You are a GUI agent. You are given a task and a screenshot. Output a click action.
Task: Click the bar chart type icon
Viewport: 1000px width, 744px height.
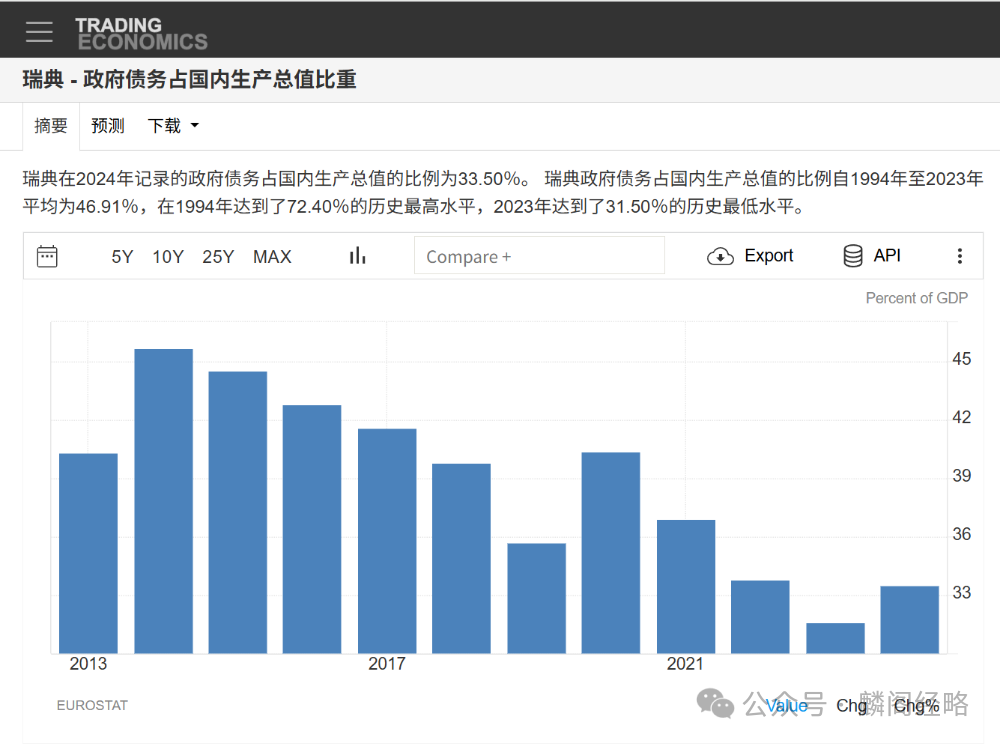point(357,256)
